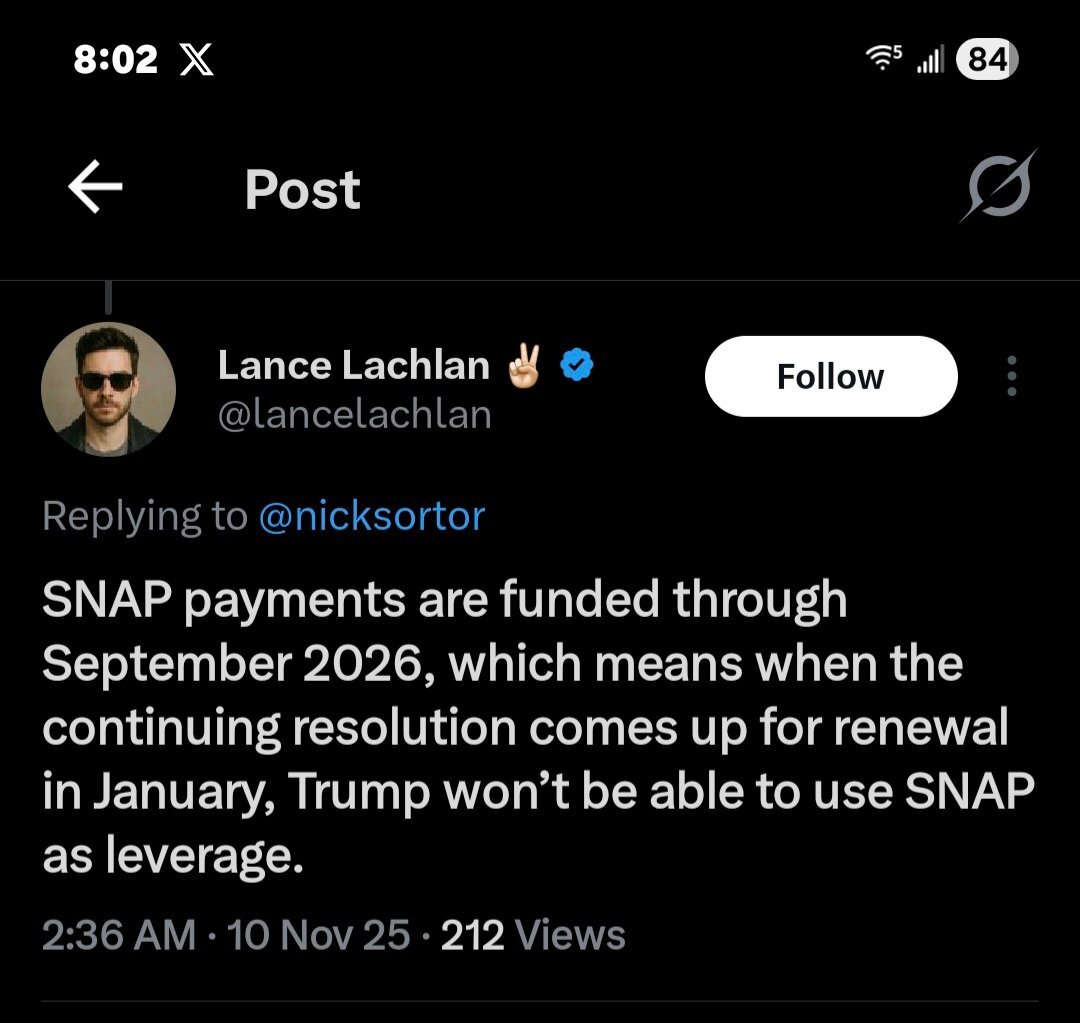Image resolution: width=1080 pixels, height=1023 pixels.
Task: Open the @nicksortor profile link
Action: click(371, 516)
